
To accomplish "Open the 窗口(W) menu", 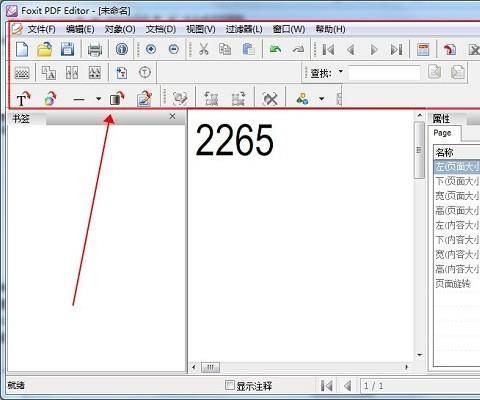I will 289,29.
